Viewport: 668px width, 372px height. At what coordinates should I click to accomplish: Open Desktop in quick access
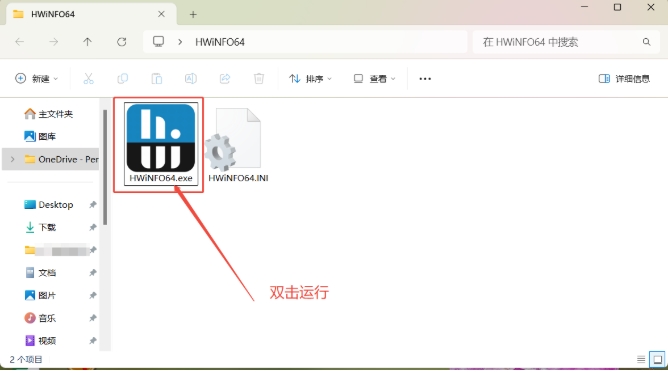point(49,205)
